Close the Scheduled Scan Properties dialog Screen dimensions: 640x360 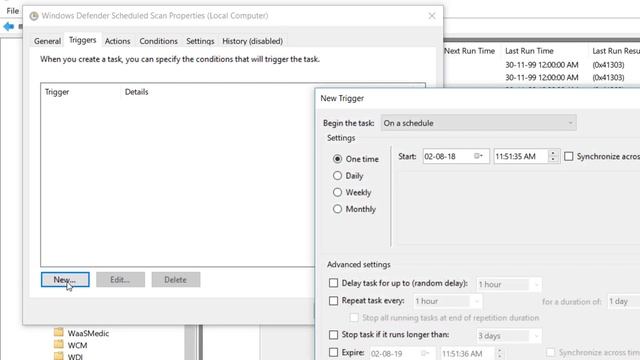[432, 16]
